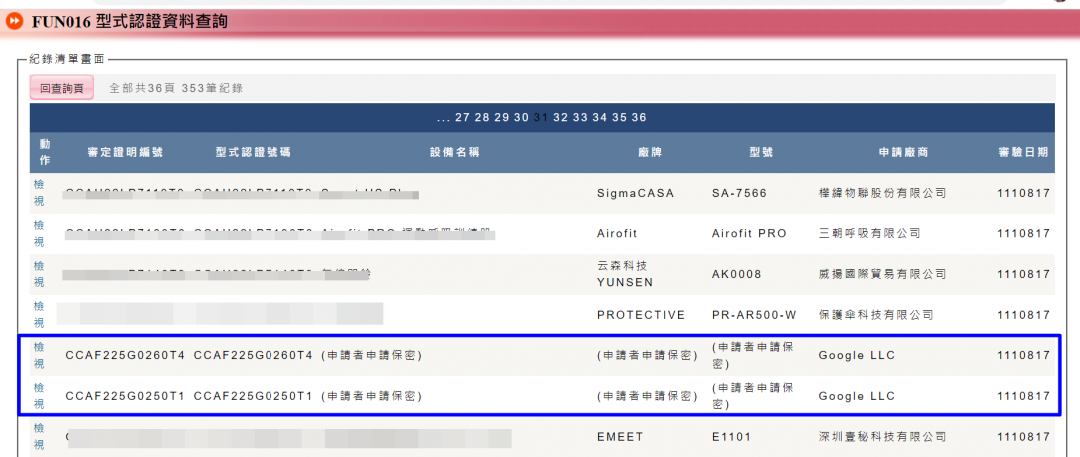Navigate to page 32 of the list
The width and height of the screenshot is (1080, 457).
(x=560, y=118)
